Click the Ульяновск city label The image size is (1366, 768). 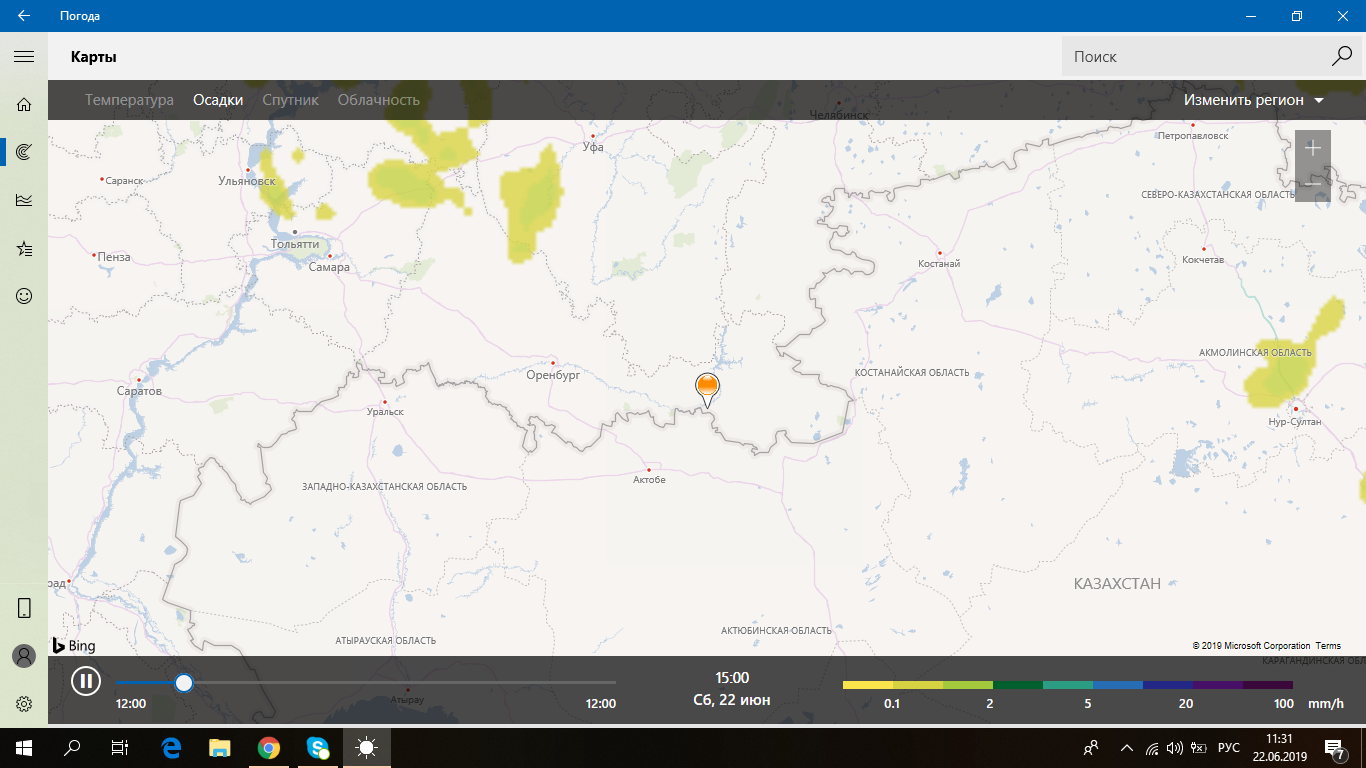[x=247, y=181]
